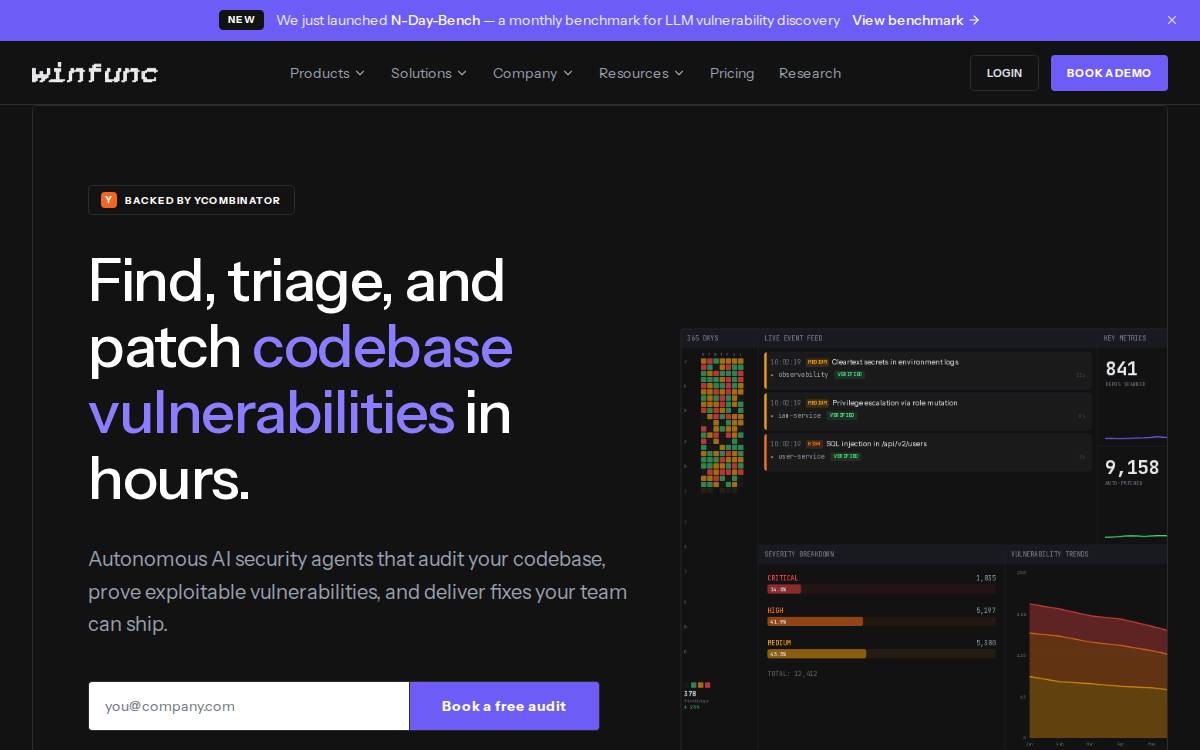
Task: Dismiss the announcement banner with the X
Action: pos(1172,20)
